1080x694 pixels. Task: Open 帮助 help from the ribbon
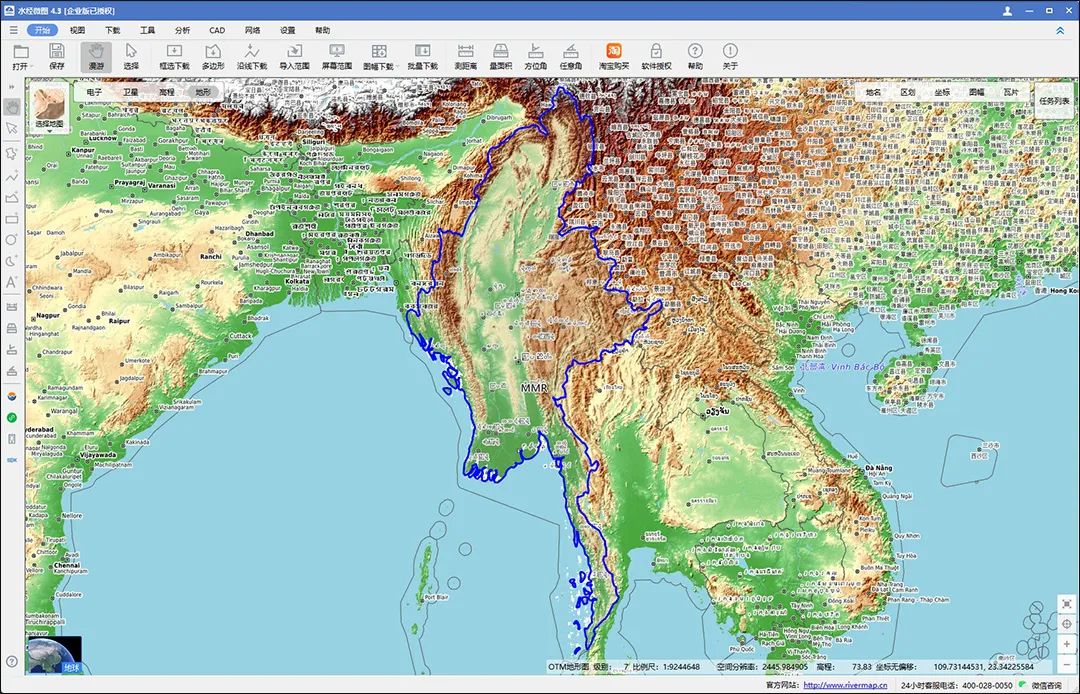(x=695, y=56)
